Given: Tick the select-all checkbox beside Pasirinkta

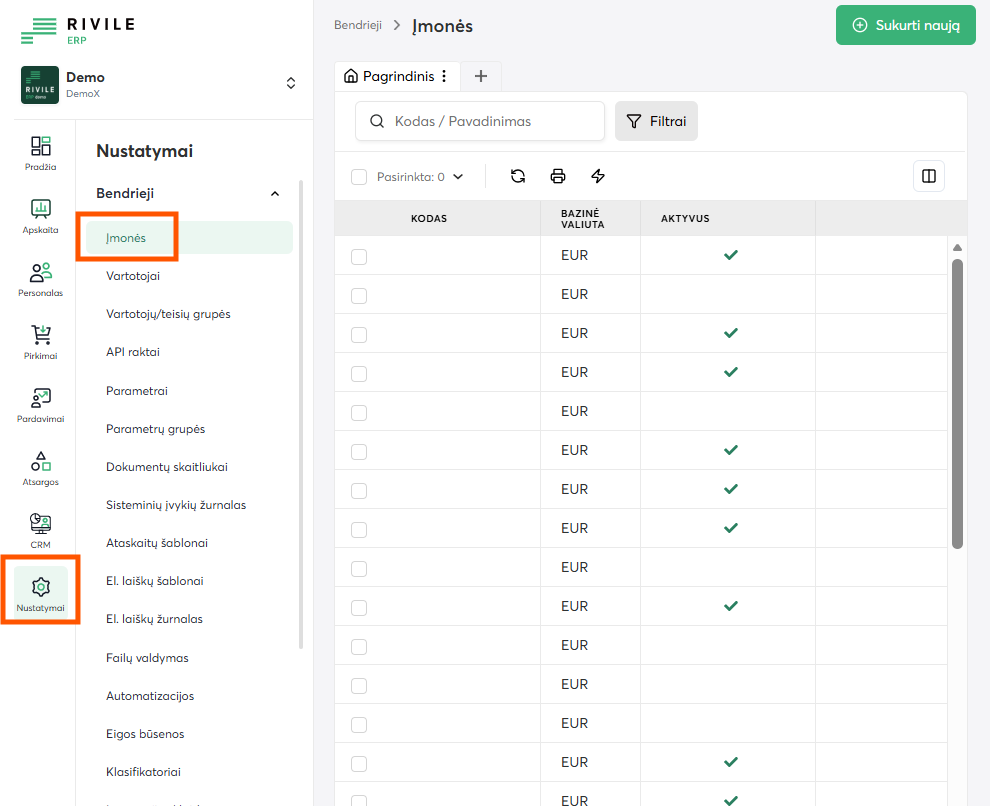Looking at the screenshot, I should tap(359, 177).
